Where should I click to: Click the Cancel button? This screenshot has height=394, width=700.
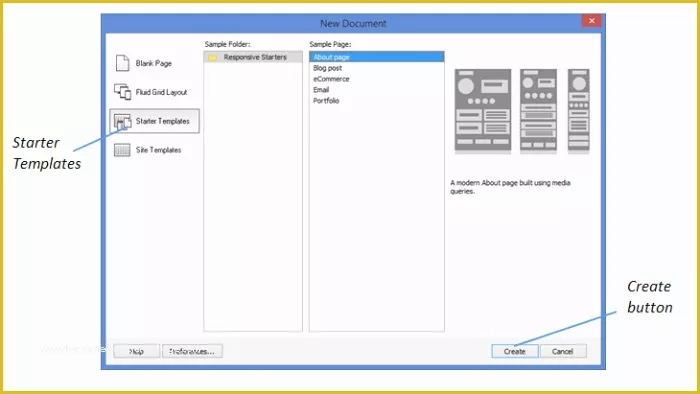562,351
